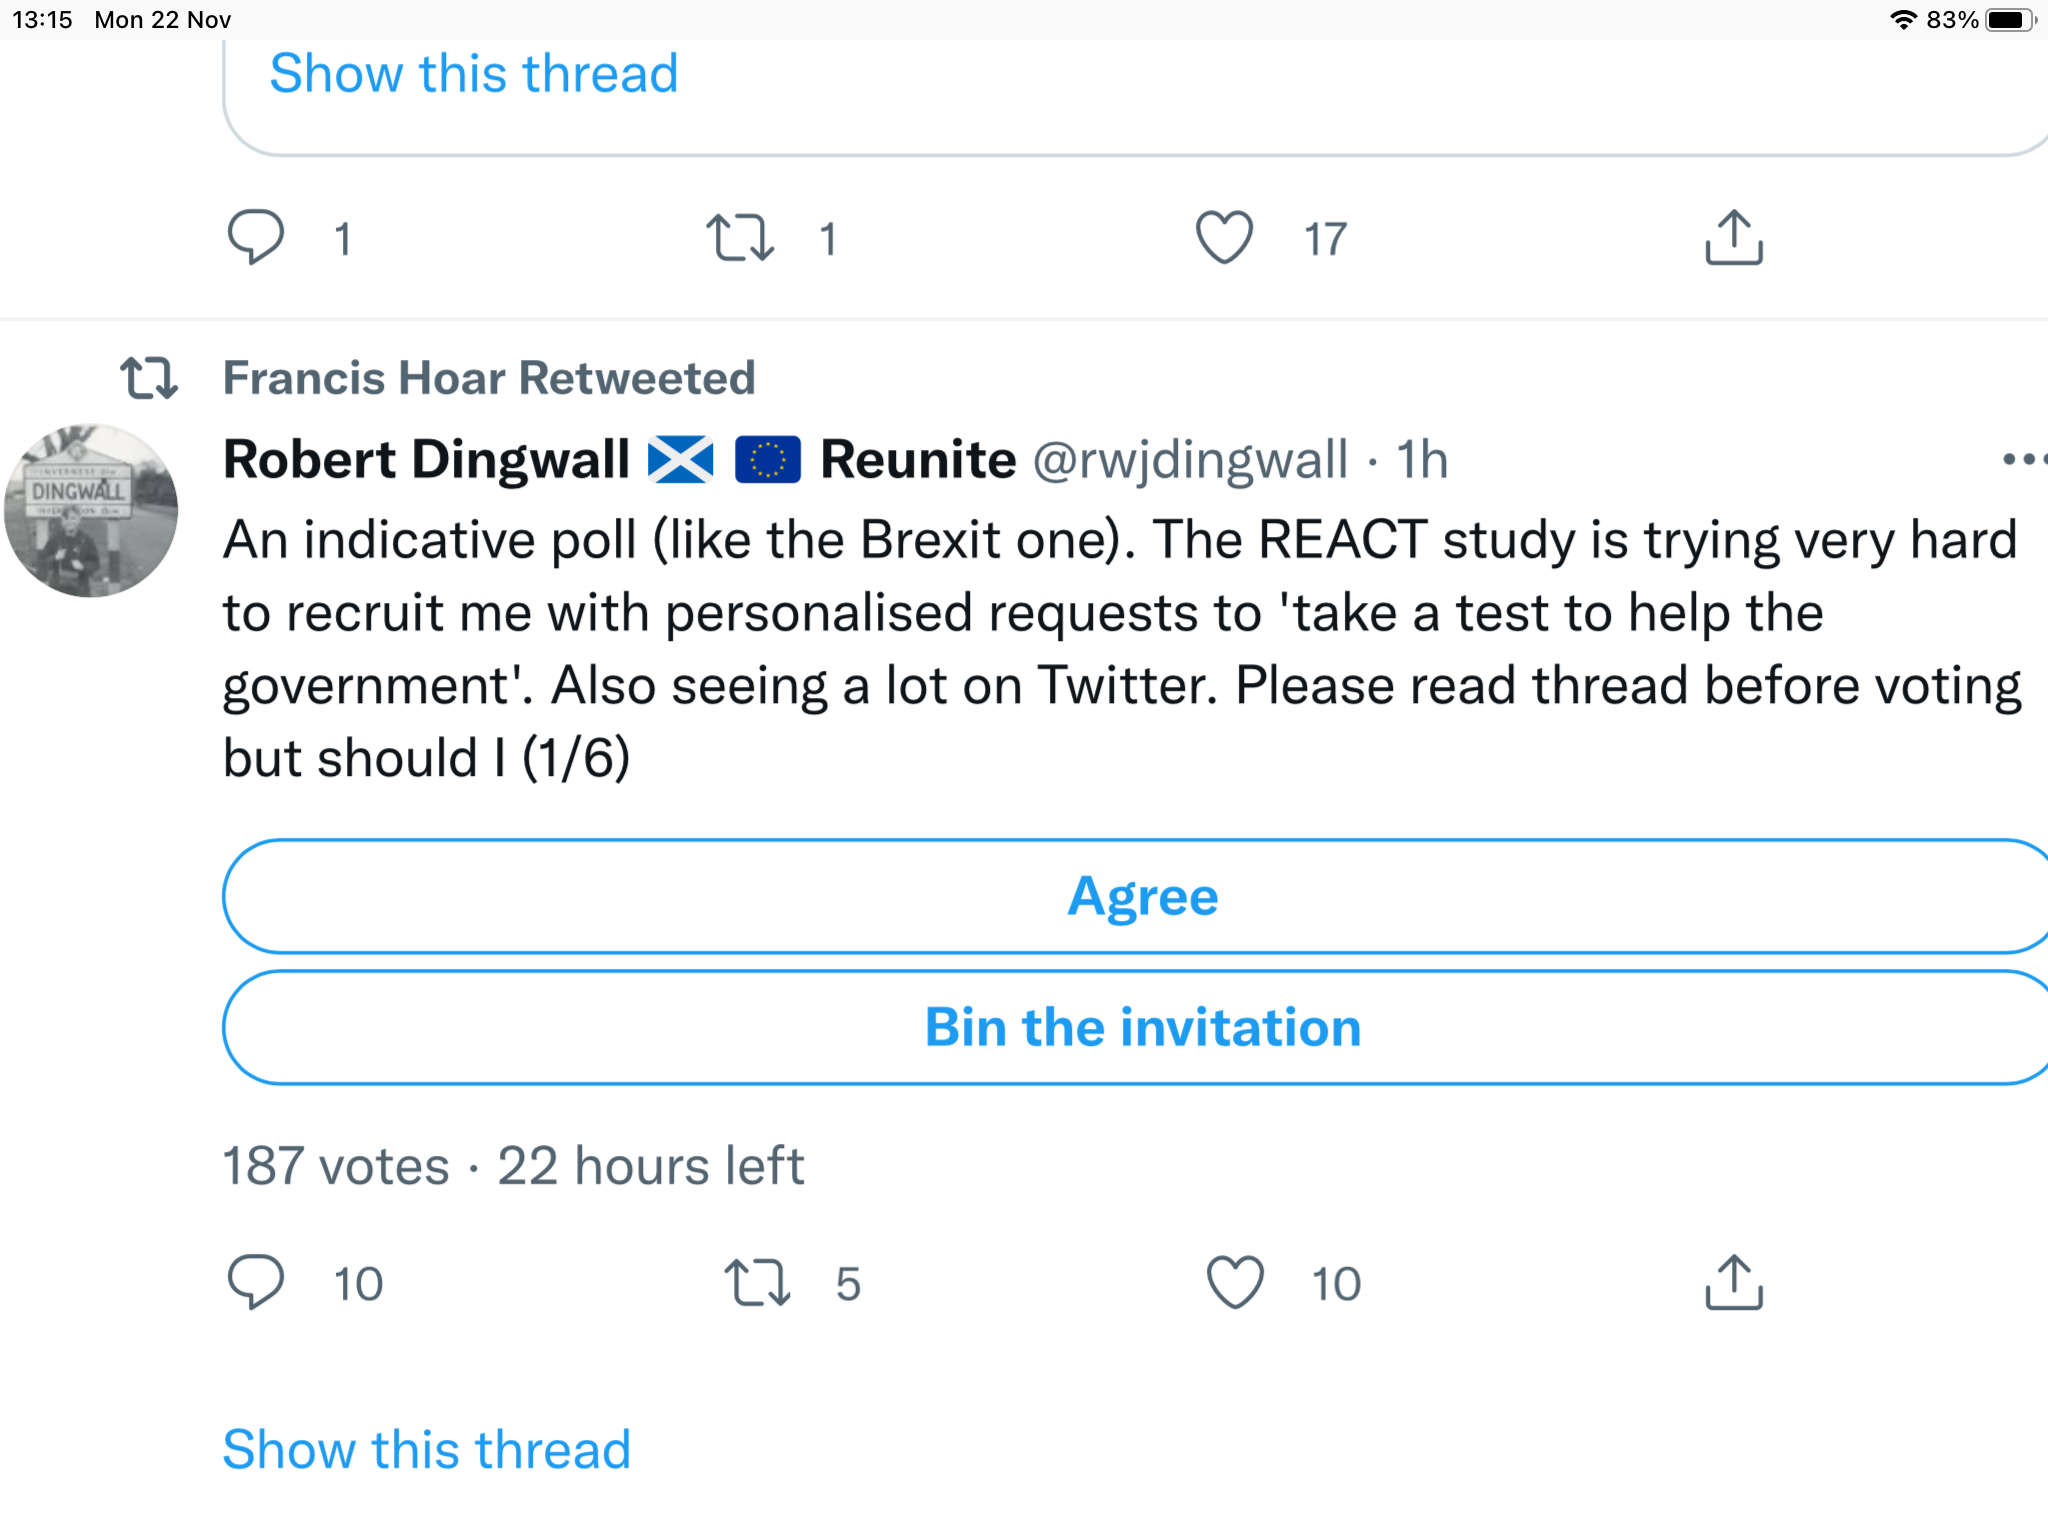2048x1536 pixels.
Task: Share Robert Dingwall's poll tweet
Action: [1733, 1282]
